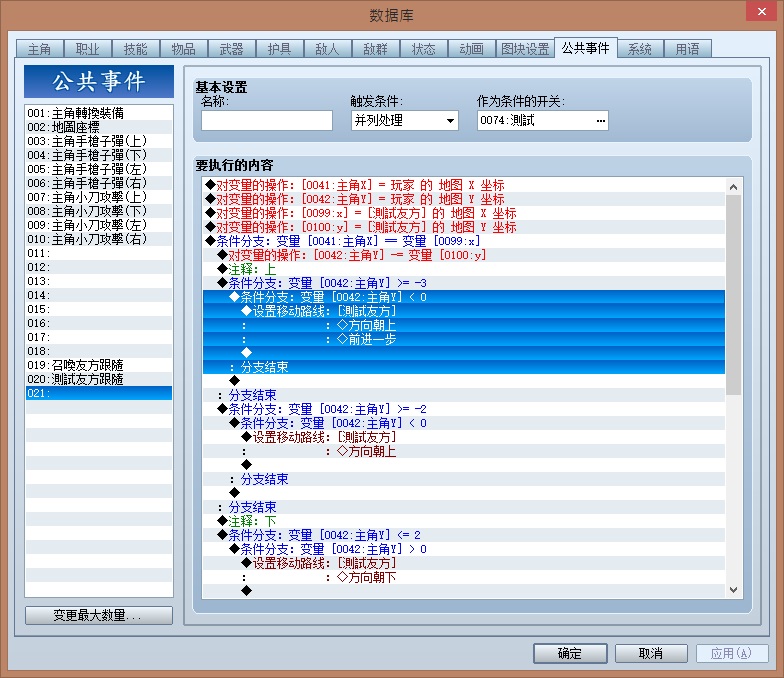Click the 取消 button
The width and height of the screenshot is (784, 678).
(x=651, y=653)
